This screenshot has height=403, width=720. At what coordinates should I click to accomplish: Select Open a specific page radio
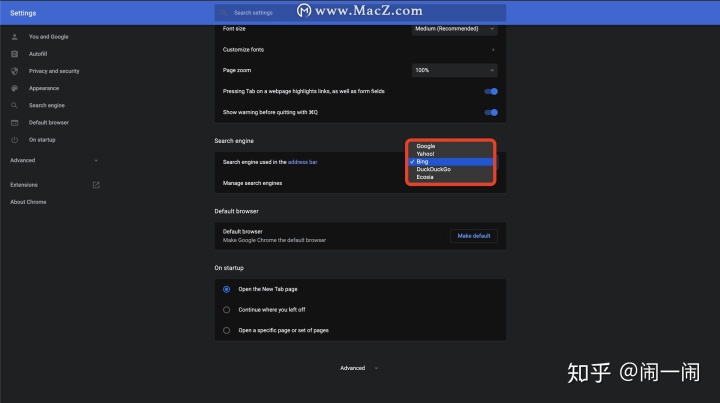pyautogui.click(x=226, y=330)
